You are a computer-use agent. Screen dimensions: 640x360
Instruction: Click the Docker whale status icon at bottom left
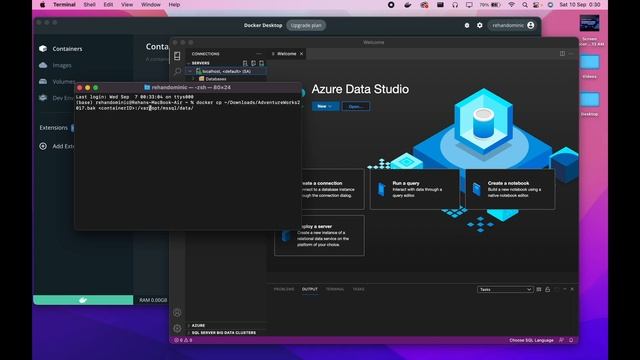83,300
